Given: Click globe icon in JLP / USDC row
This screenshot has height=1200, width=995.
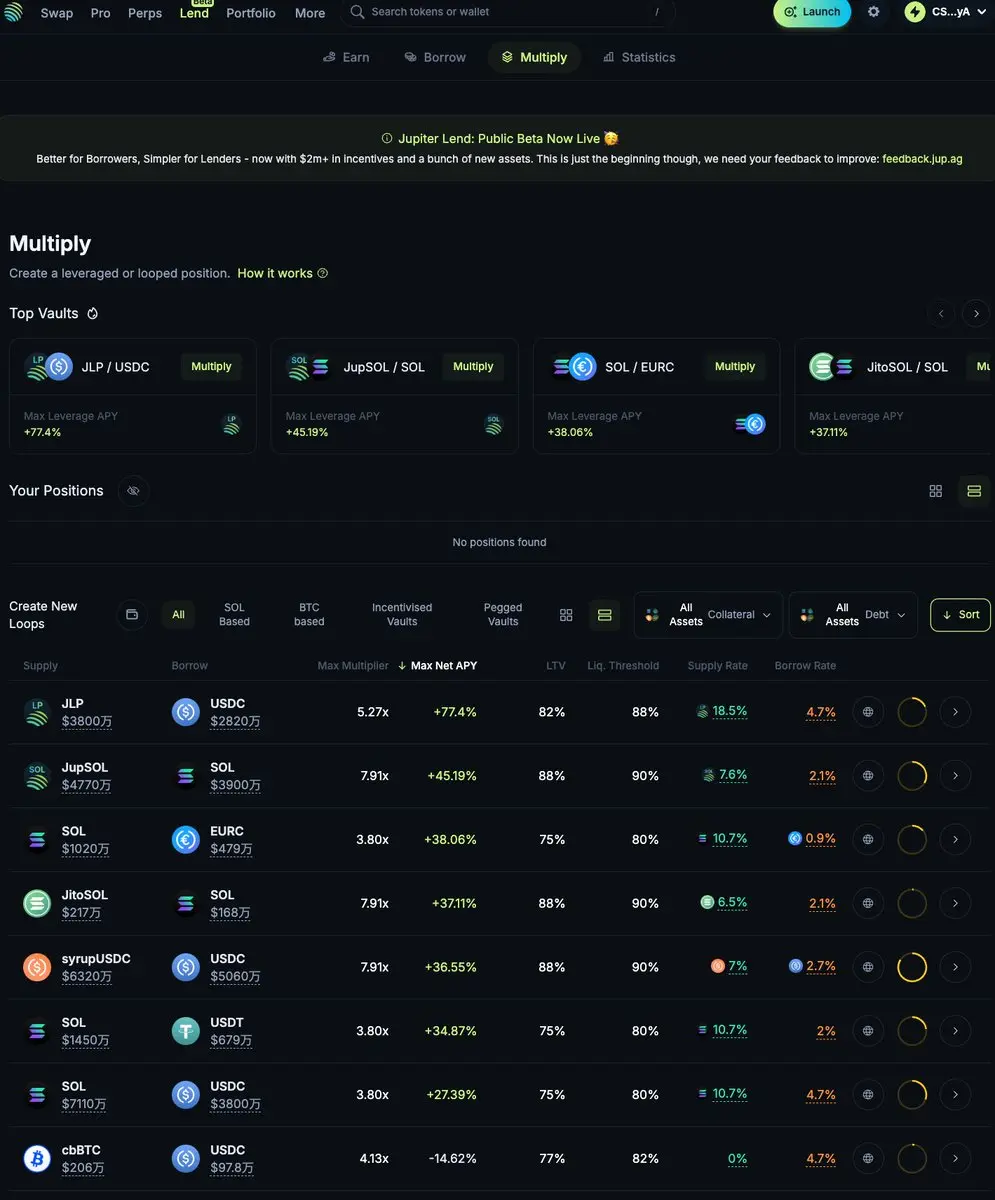Looking at the screenshot, I should coord(868,712).
